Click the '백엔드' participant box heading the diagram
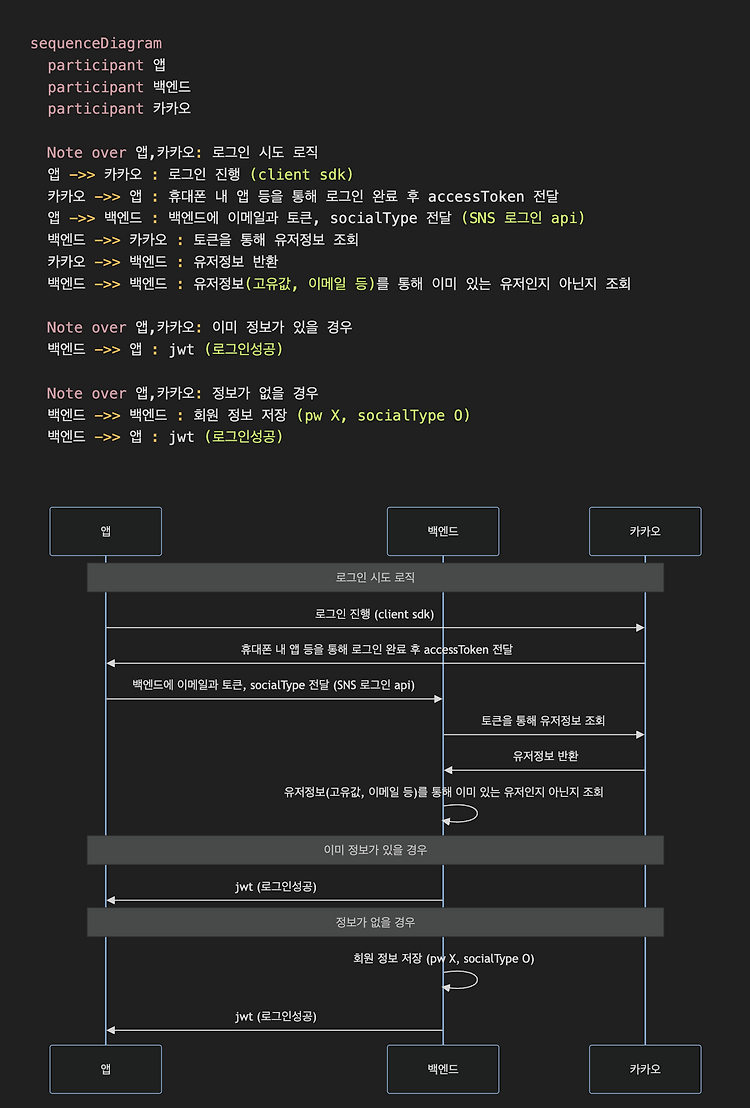Screen dimensions: 750x1108 click(x=443, y=531)
